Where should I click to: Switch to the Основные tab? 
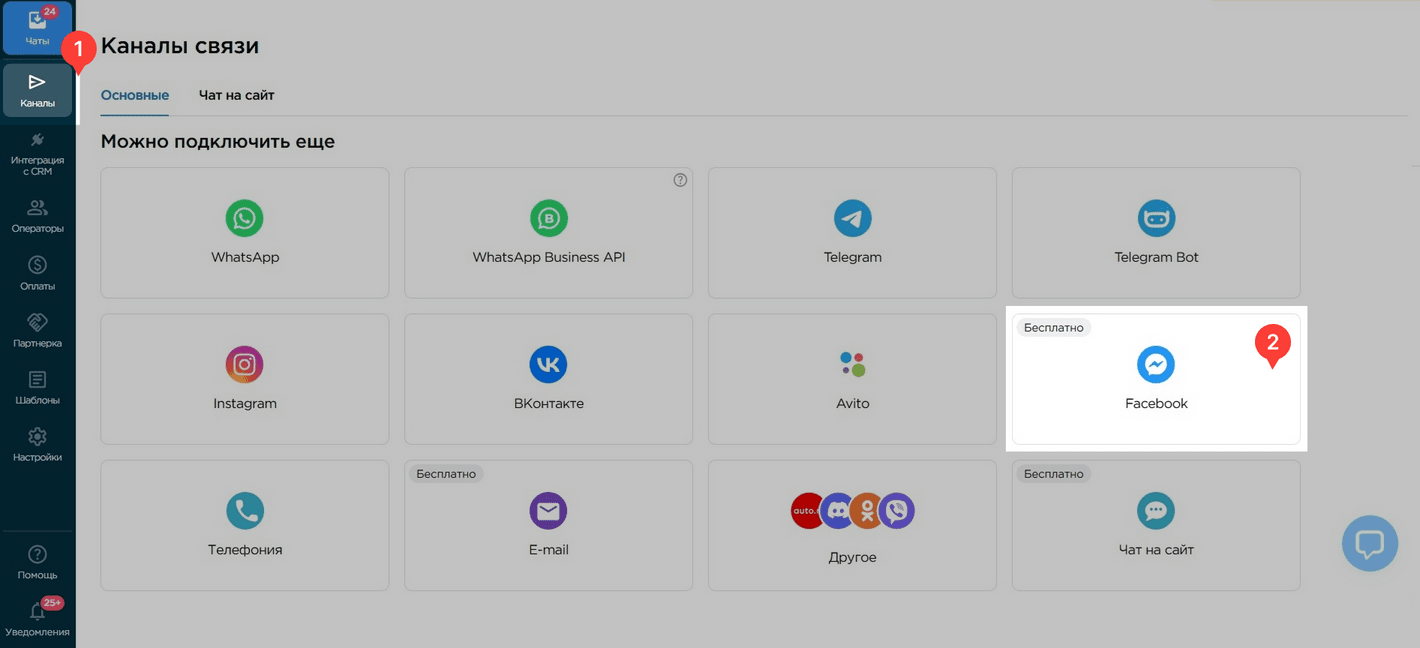135,95
